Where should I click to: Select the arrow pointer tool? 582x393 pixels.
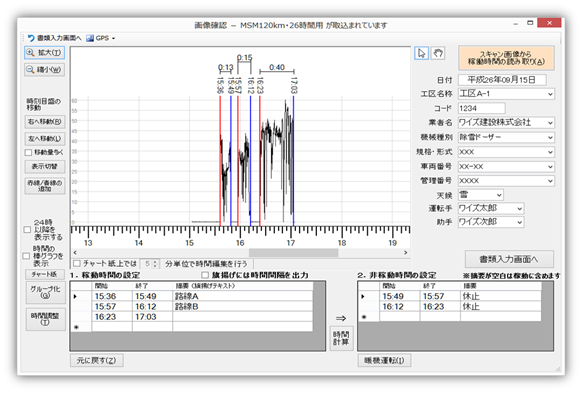click(421, 53)
